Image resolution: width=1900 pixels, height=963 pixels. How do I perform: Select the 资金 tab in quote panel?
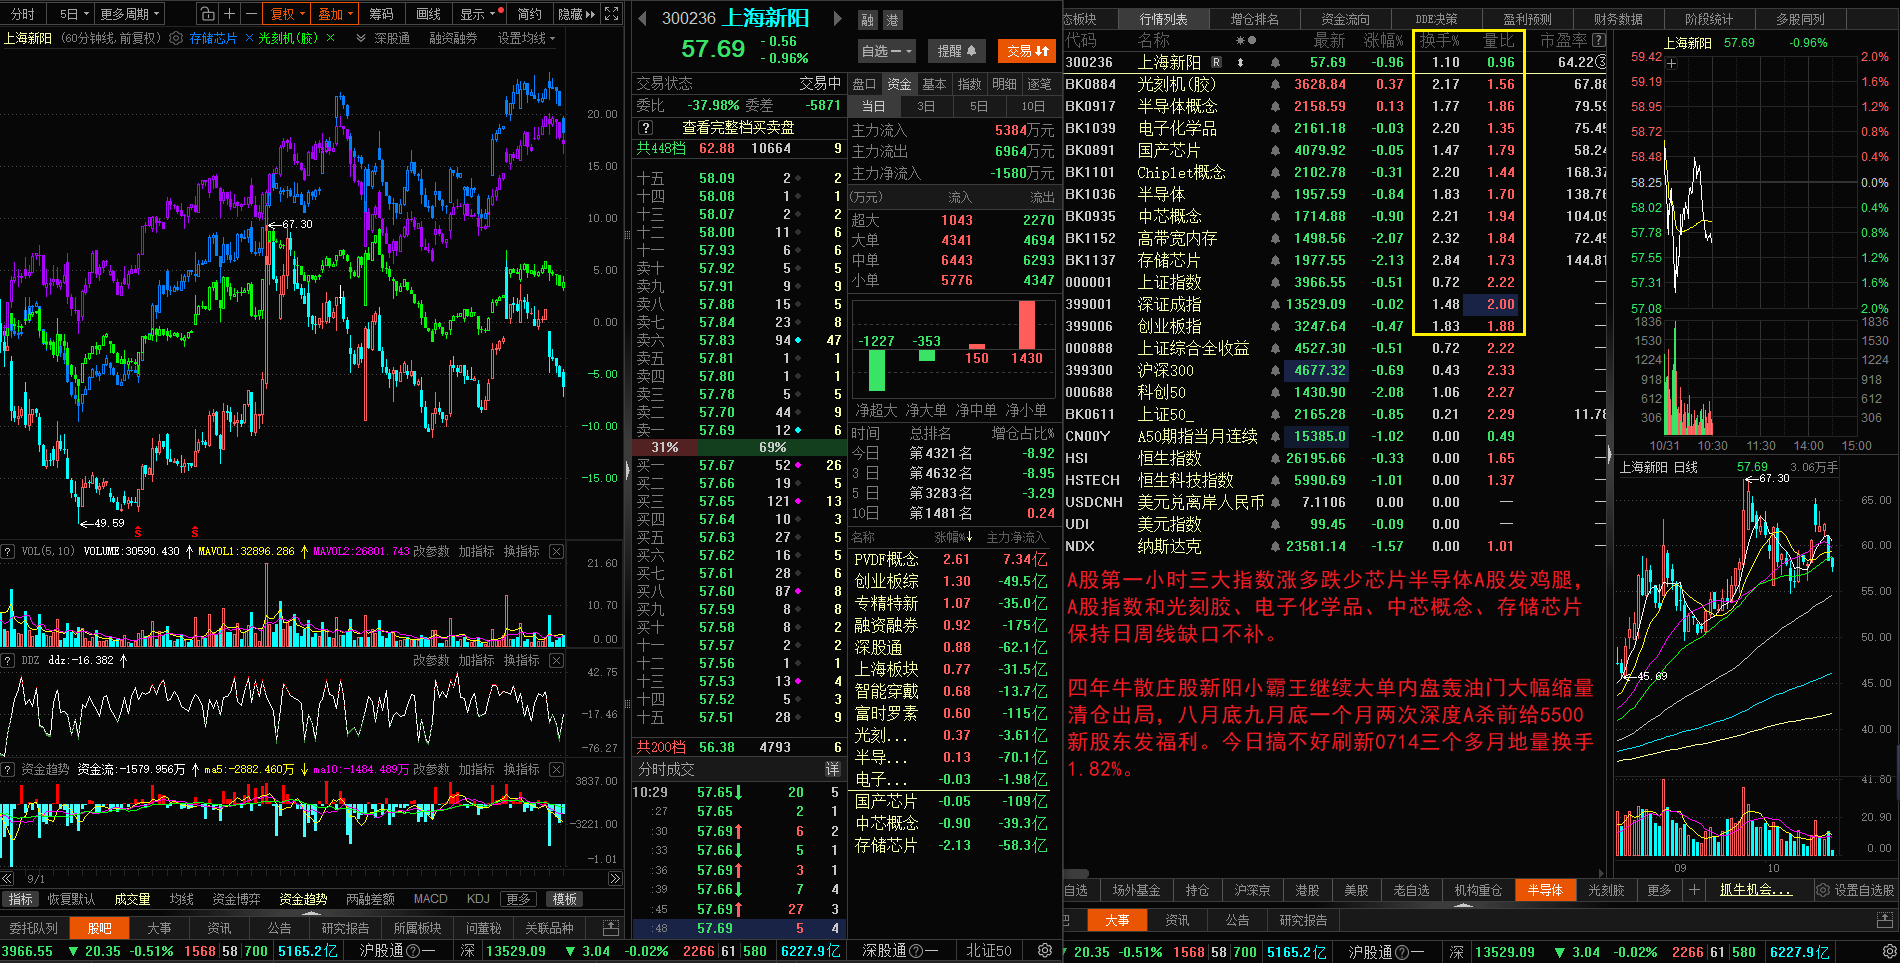pos(900,84)
